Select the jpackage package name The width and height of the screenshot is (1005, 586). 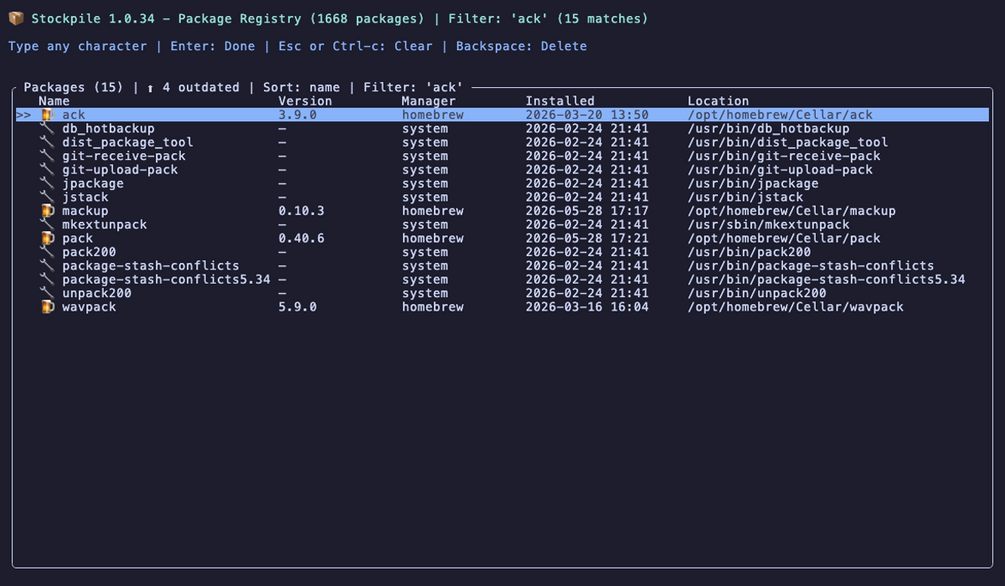93,183
